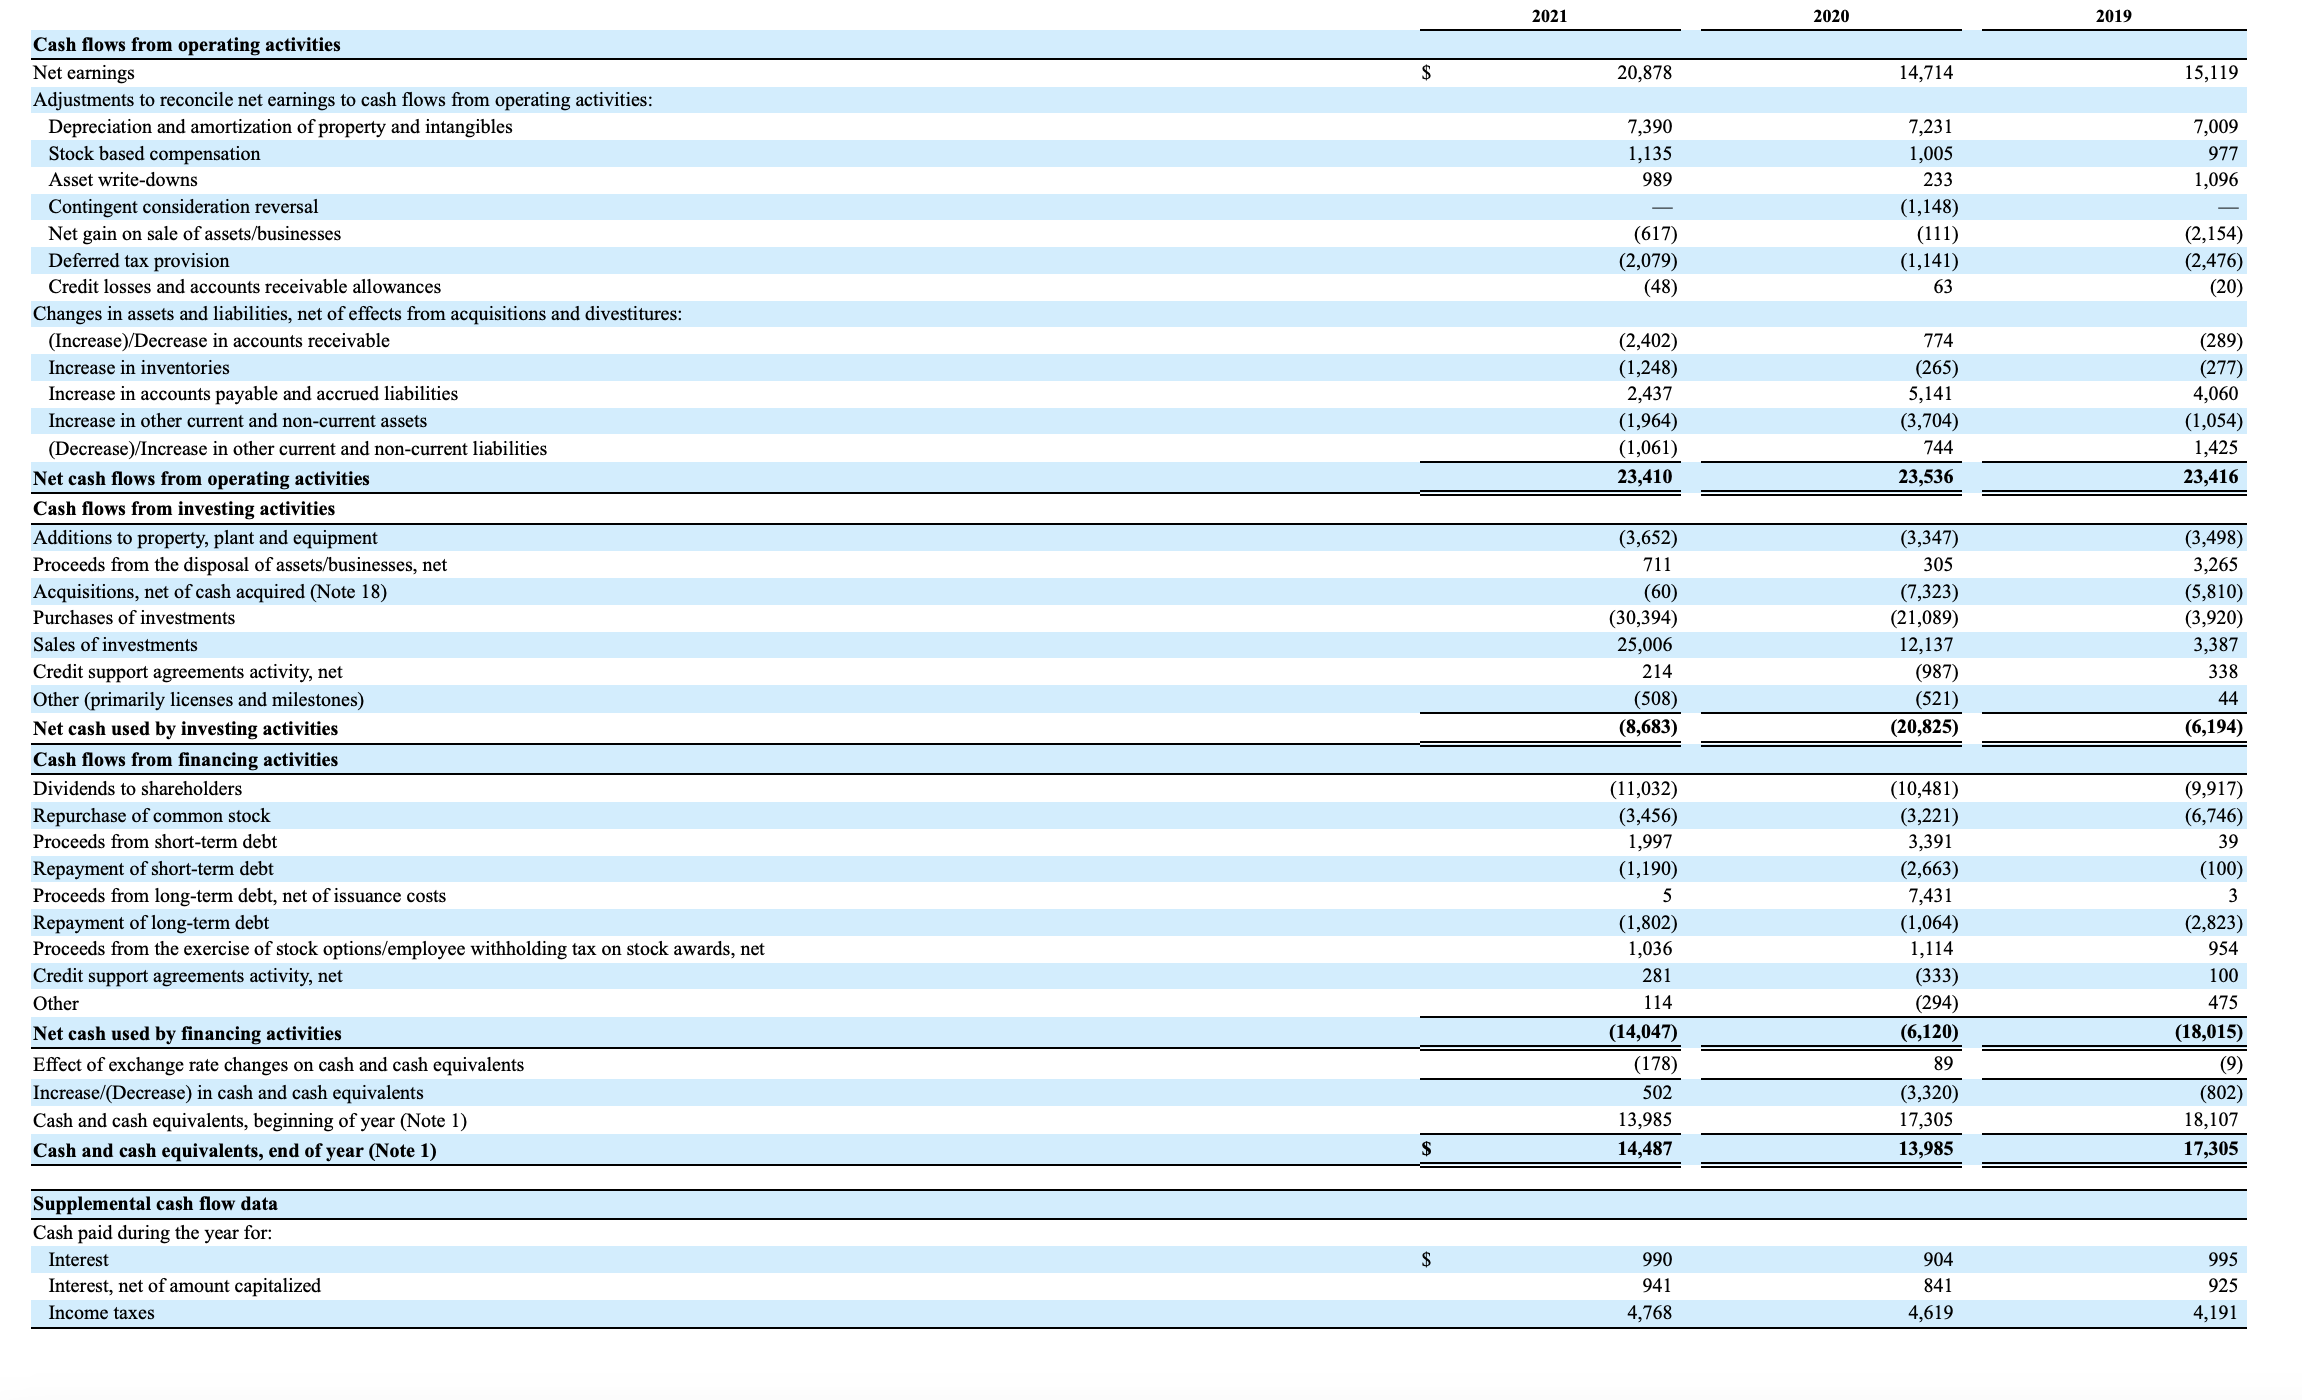Select the 23,410 operating cash flow total
2302x1400 pixels.
click(1645, 477)
